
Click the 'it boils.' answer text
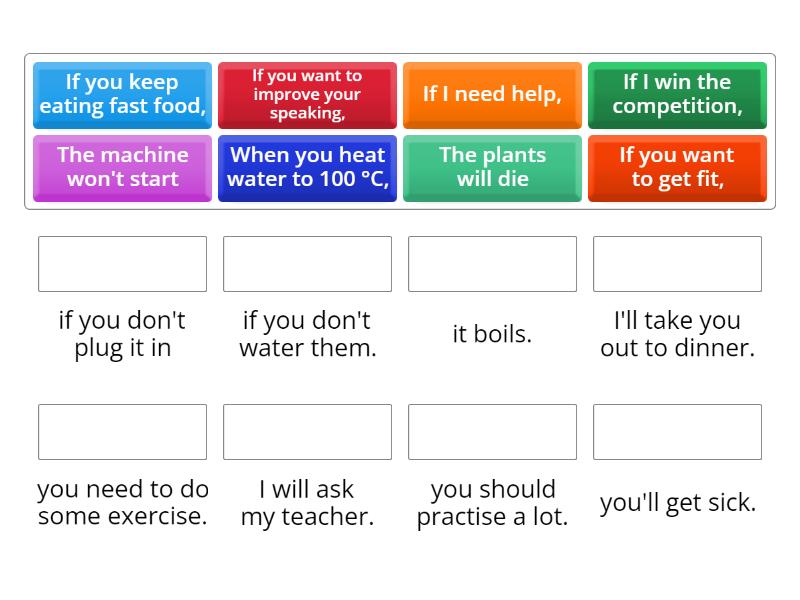coord(492,334)
